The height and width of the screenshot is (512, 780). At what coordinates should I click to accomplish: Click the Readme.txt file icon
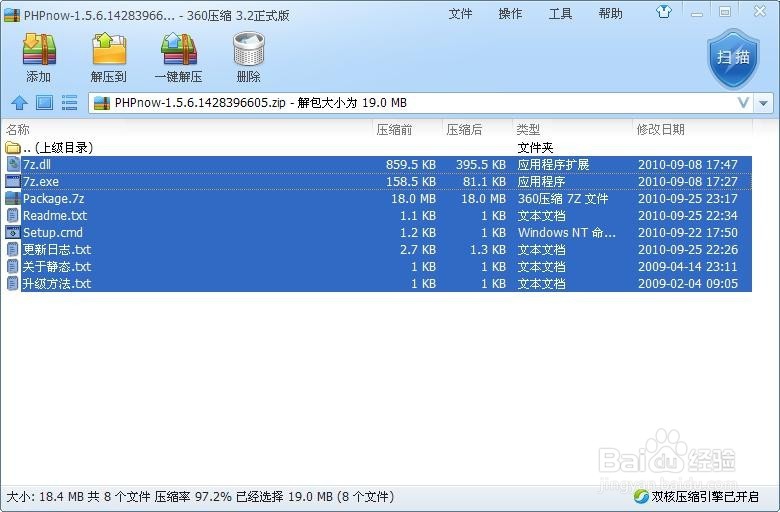coord(13,215)
